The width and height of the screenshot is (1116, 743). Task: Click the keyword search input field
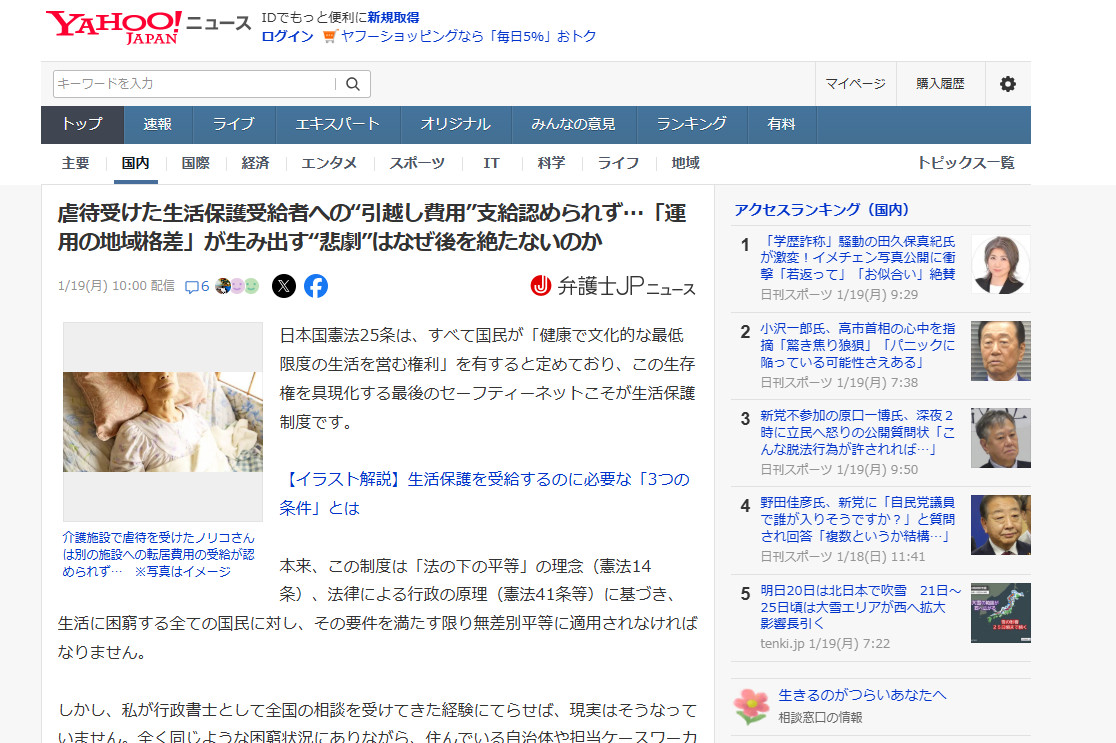pyautogui.click(x=195, y=84)
